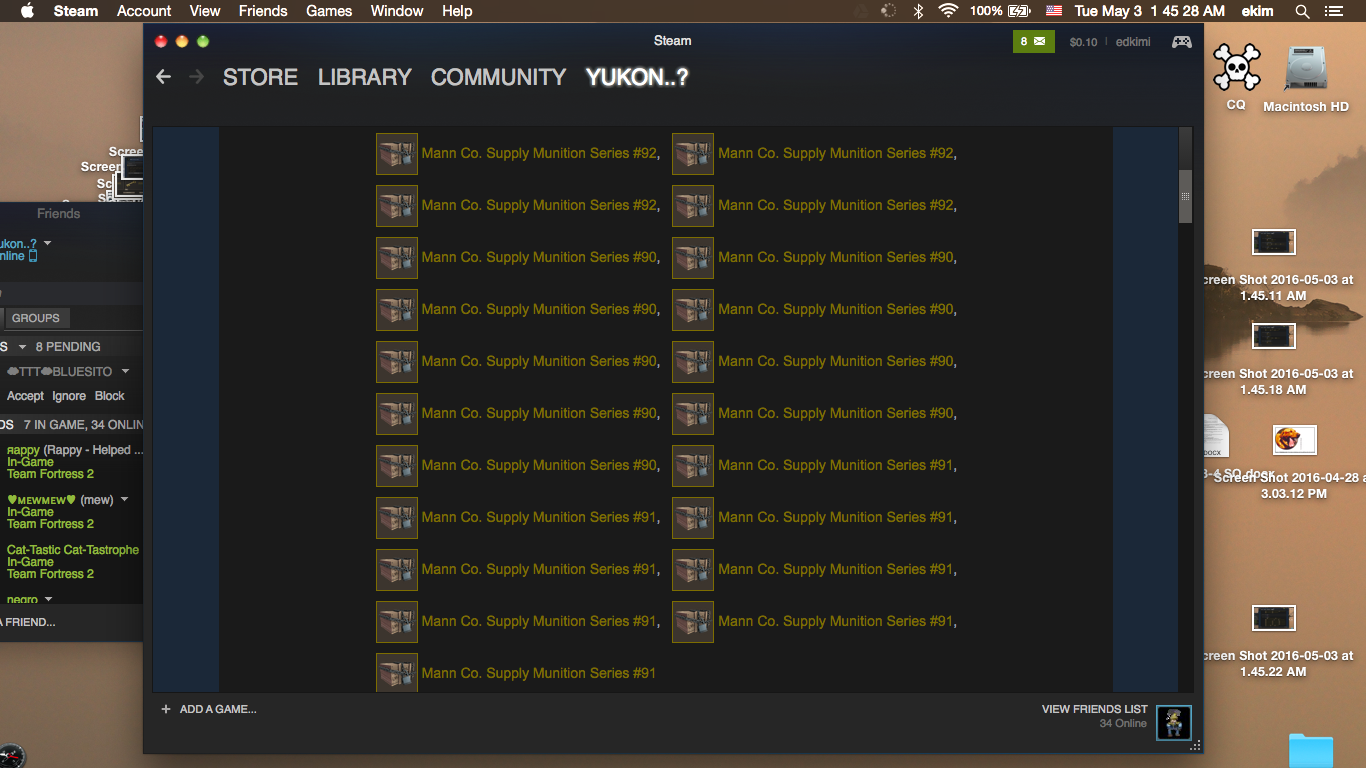1366x768 pixels.
Task: Select the last lone Series #91 crate
Action: (x=397, y=673)
